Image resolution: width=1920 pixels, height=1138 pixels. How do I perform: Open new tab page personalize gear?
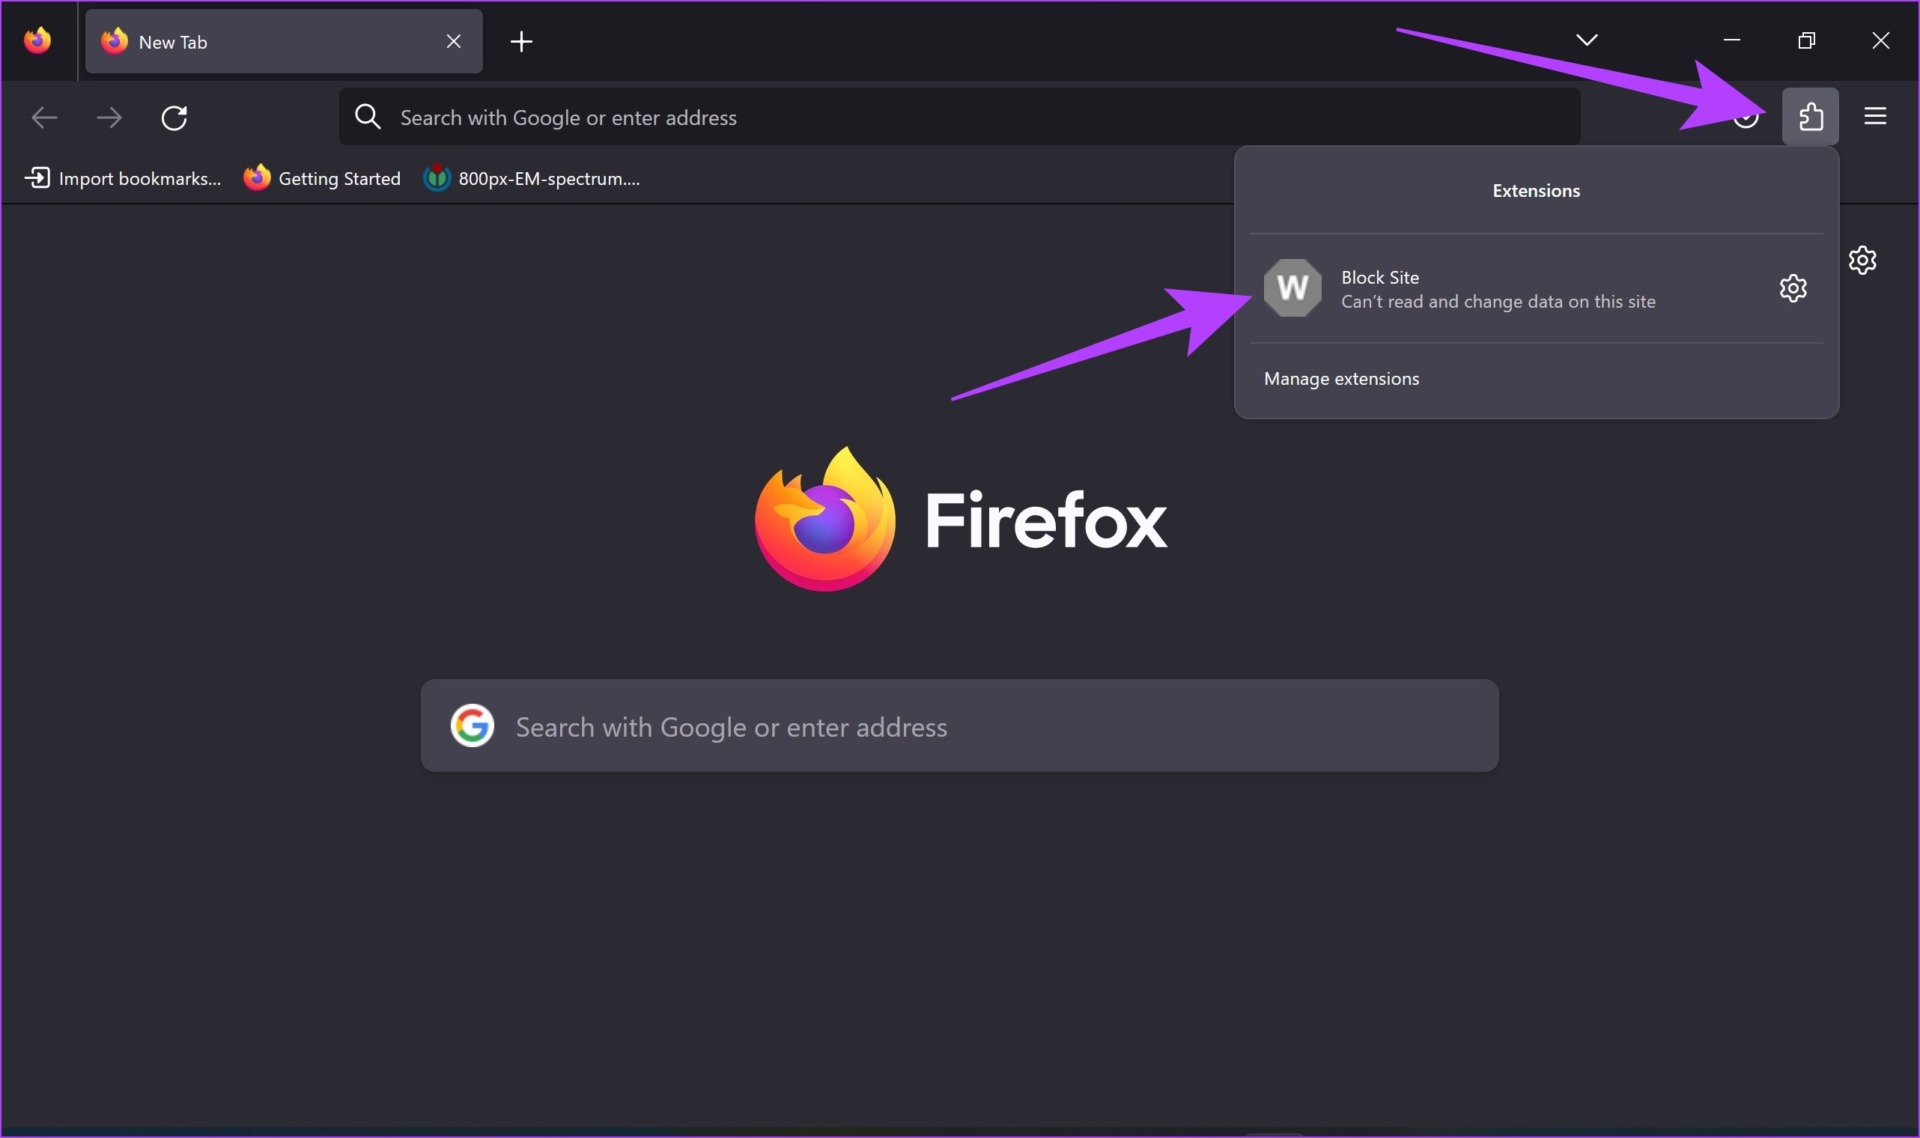pyautogui.click(x=1862, y=260)
